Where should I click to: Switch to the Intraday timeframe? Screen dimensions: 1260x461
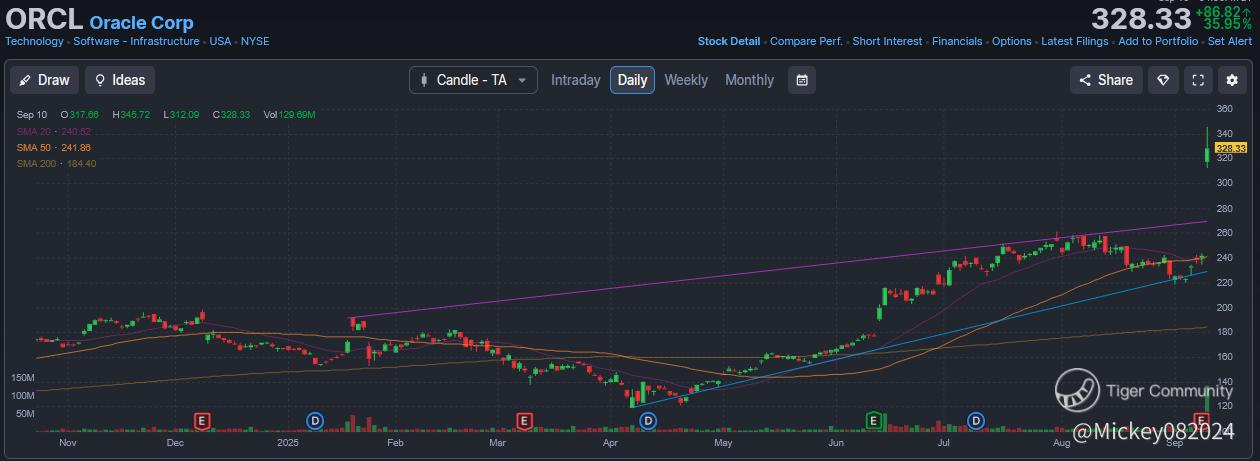coord(576,80)
